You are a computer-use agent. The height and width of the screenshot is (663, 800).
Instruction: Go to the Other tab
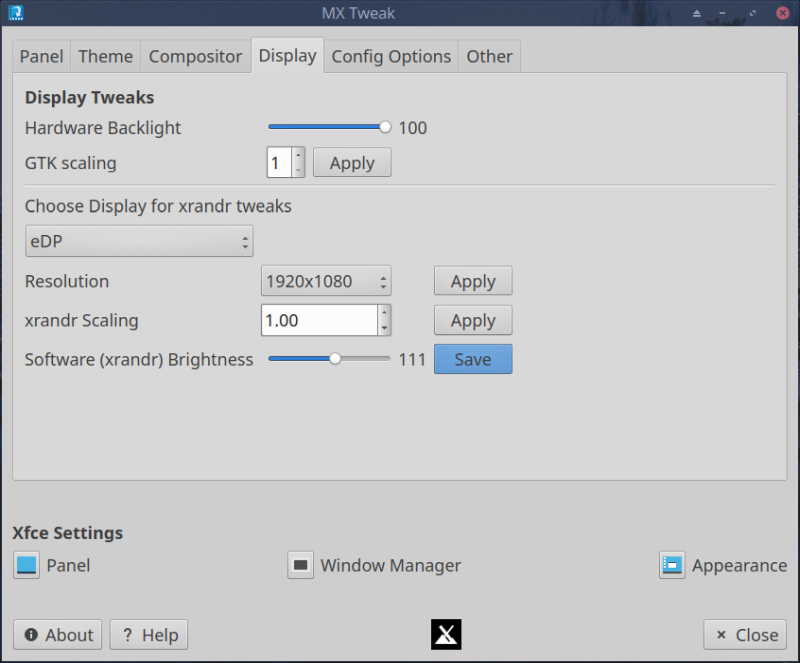pos(489,56)
